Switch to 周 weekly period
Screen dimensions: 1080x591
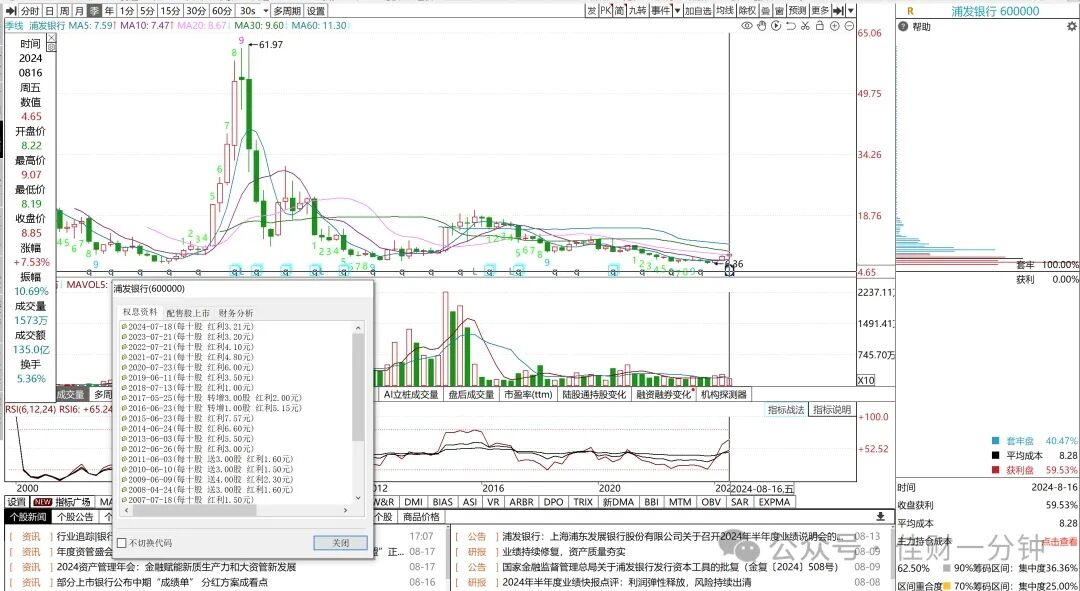[x=64, y=11]
